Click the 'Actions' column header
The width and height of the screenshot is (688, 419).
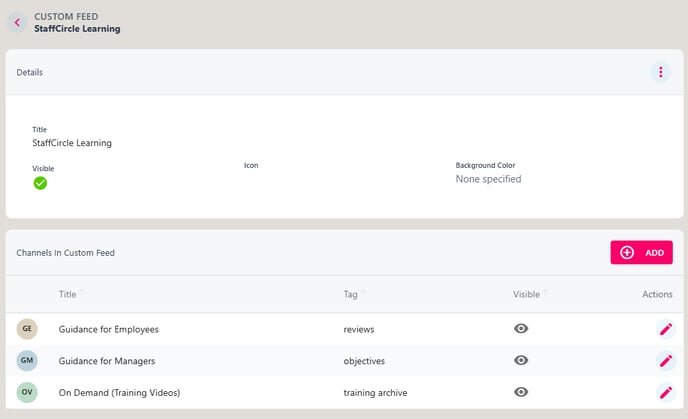click(657, 294)
